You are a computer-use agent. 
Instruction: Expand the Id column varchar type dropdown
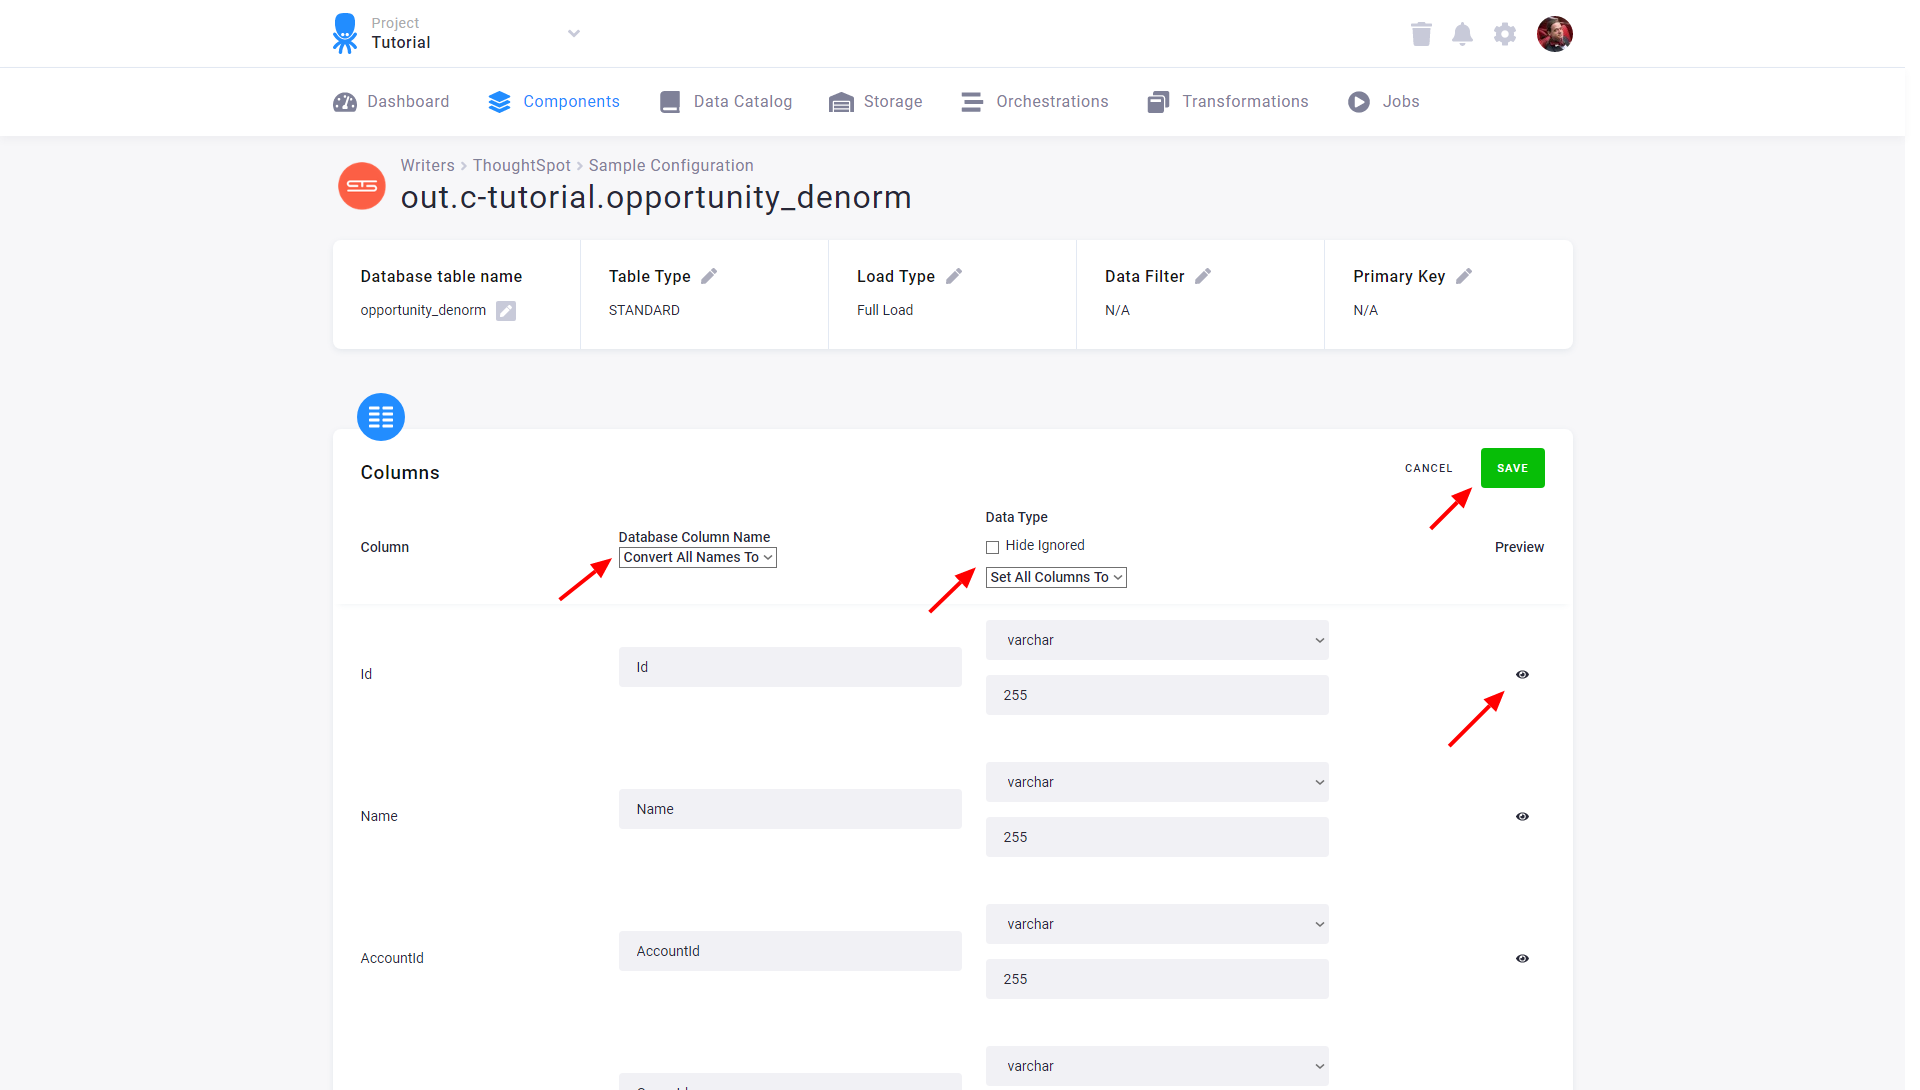(x=1156, y=640)
